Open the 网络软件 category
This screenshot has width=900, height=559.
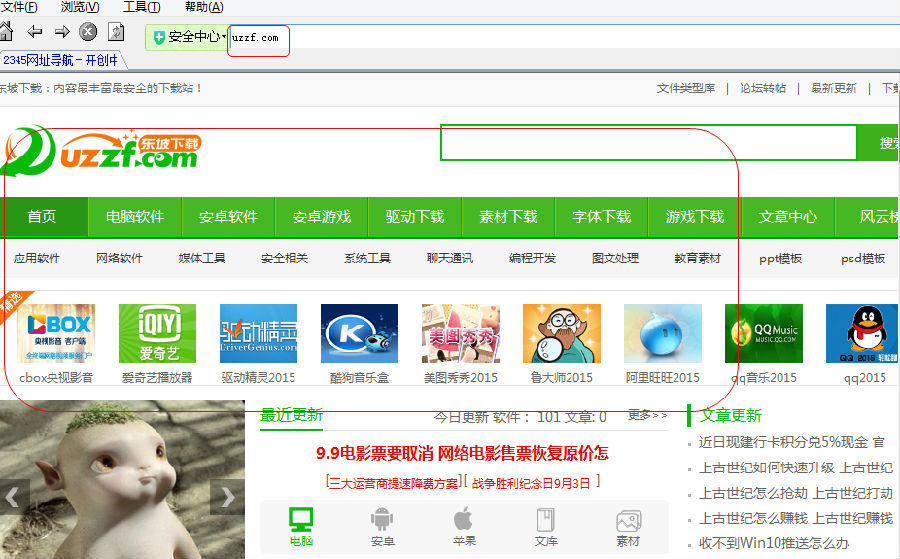[119, 258]
